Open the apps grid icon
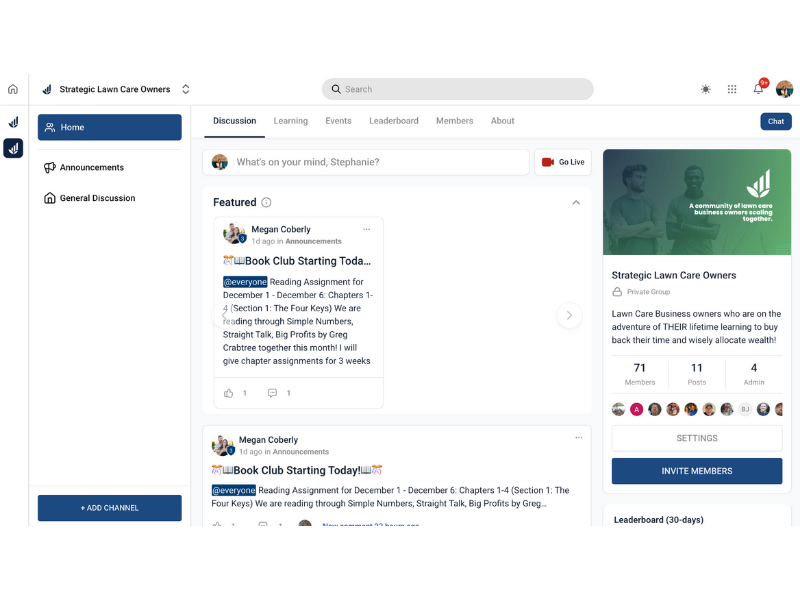800x600 pixels. tap(732, 89)
